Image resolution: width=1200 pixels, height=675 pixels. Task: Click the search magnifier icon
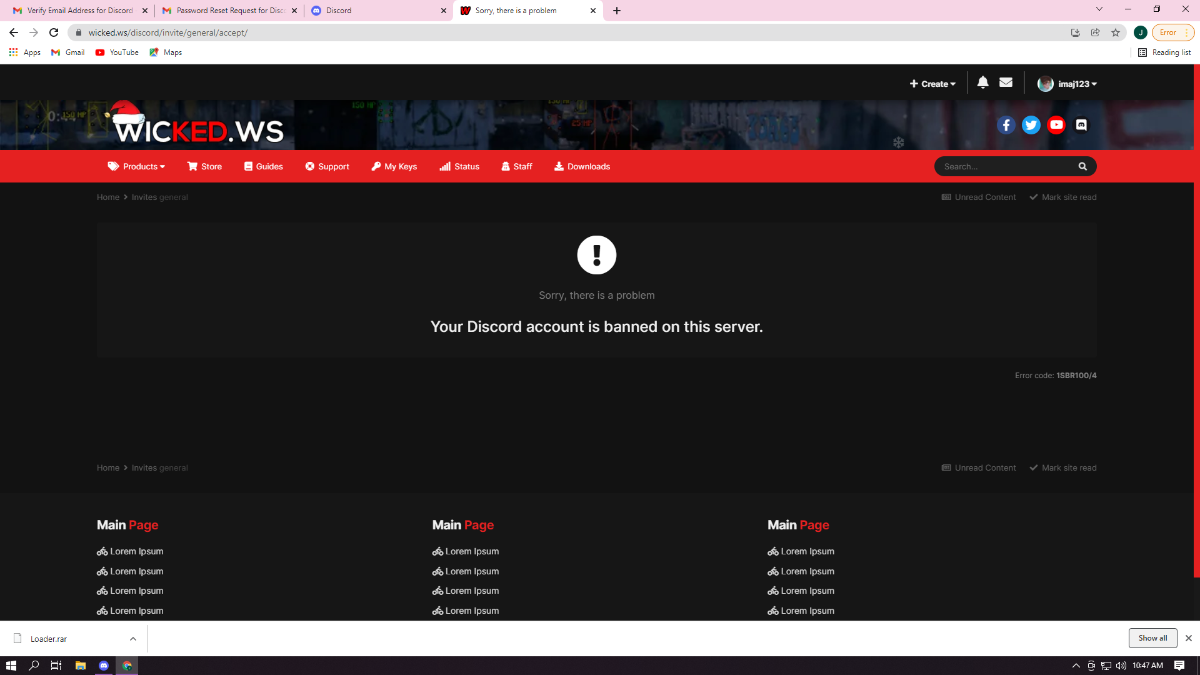1082,167
